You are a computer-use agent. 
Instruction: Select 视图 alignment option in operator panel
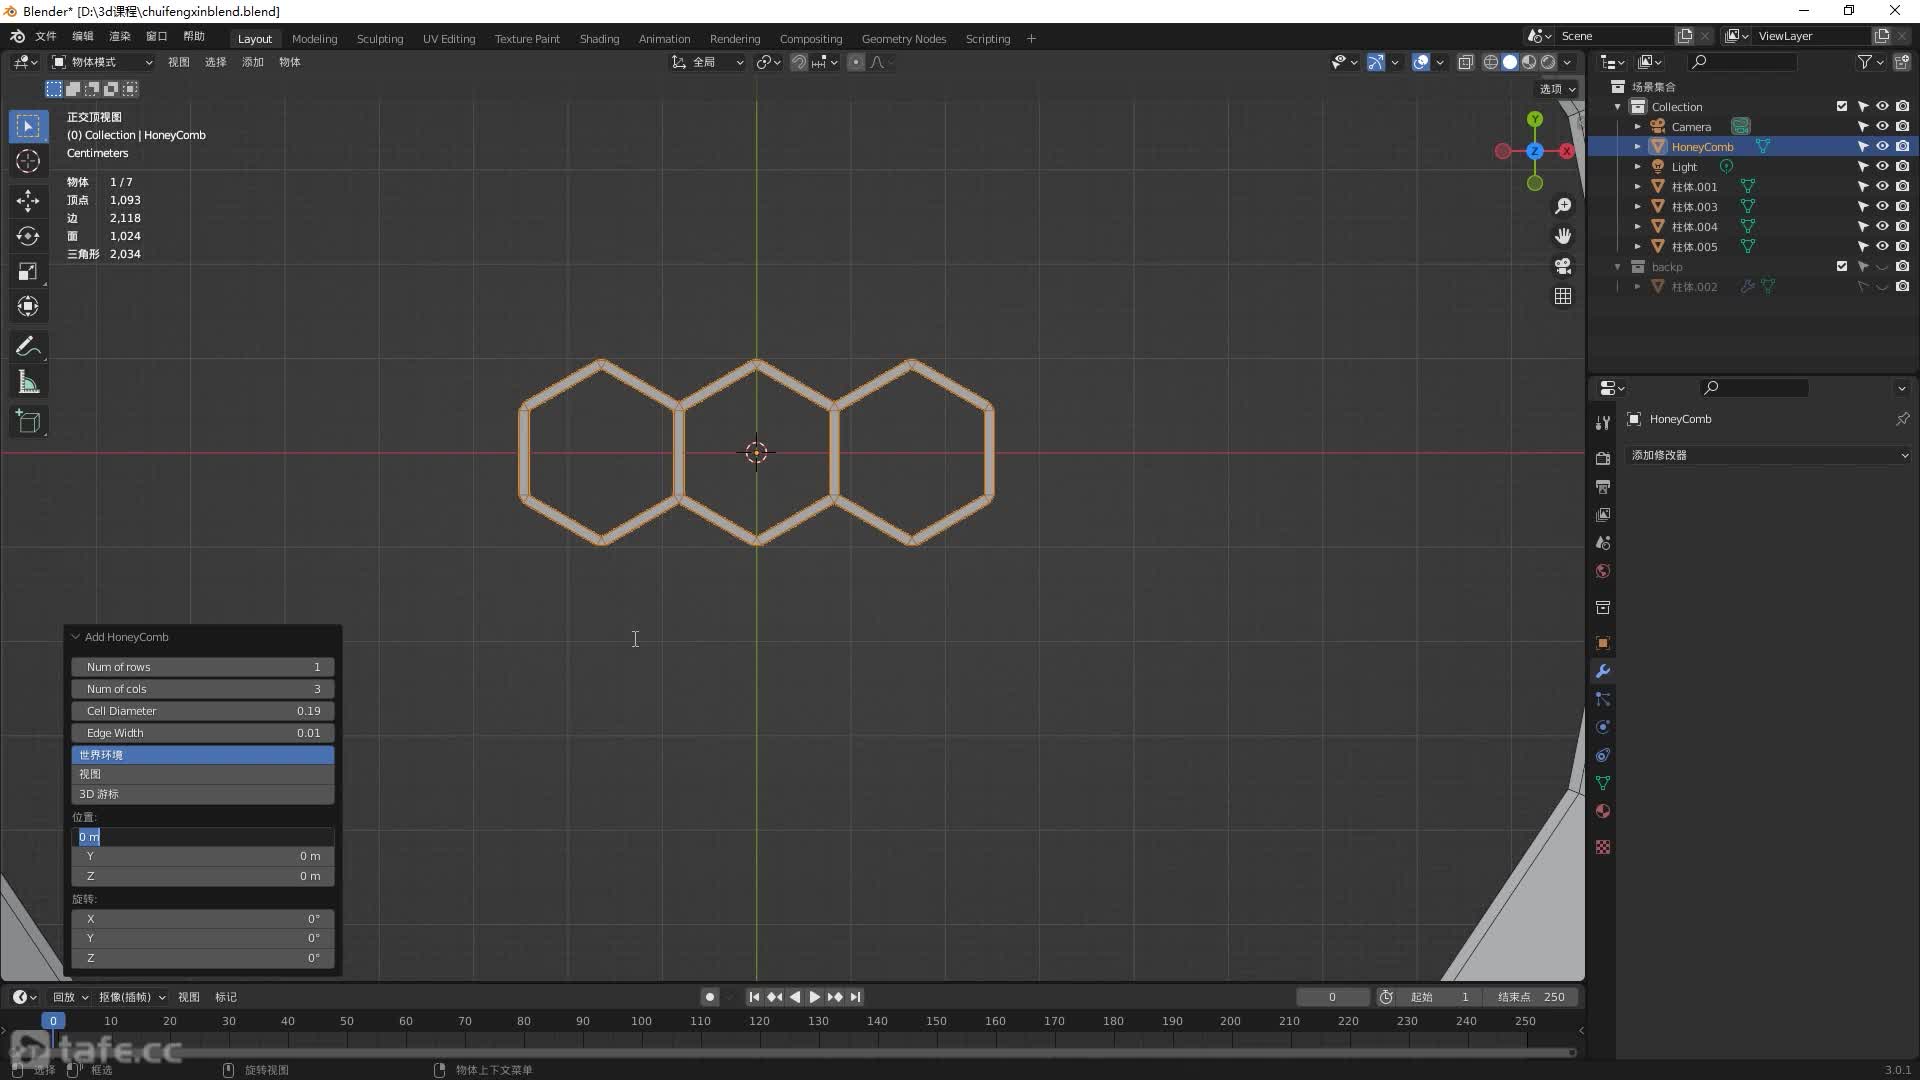[203, 774]
